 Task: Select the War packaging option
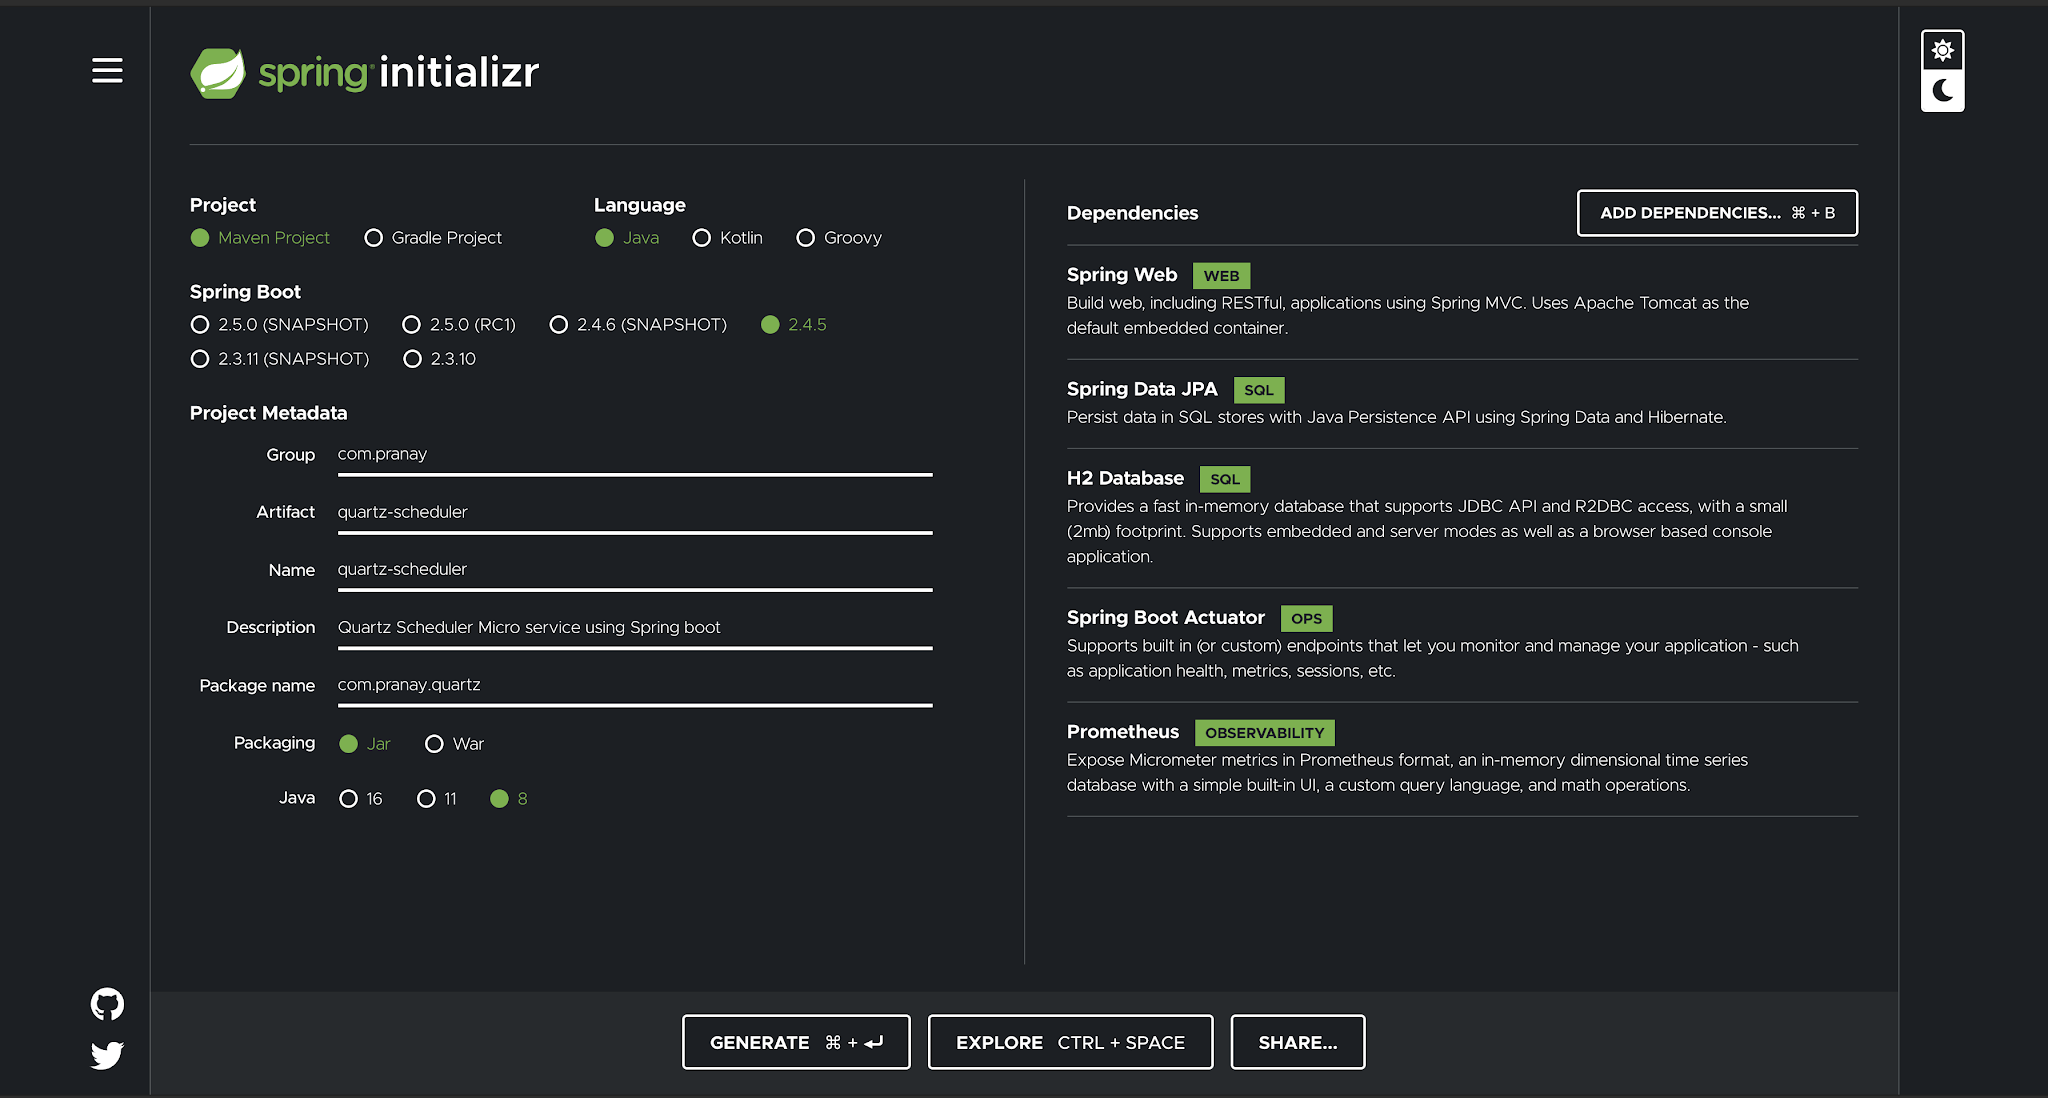point(431,743)
